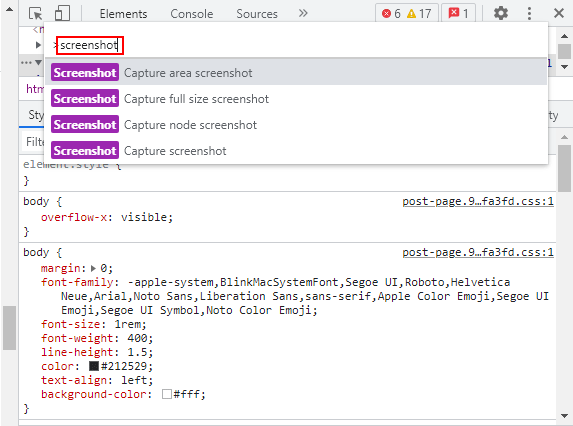Open DevTools settings gear
This screenshot has width=573, height=426.
[x=501, y=14]
